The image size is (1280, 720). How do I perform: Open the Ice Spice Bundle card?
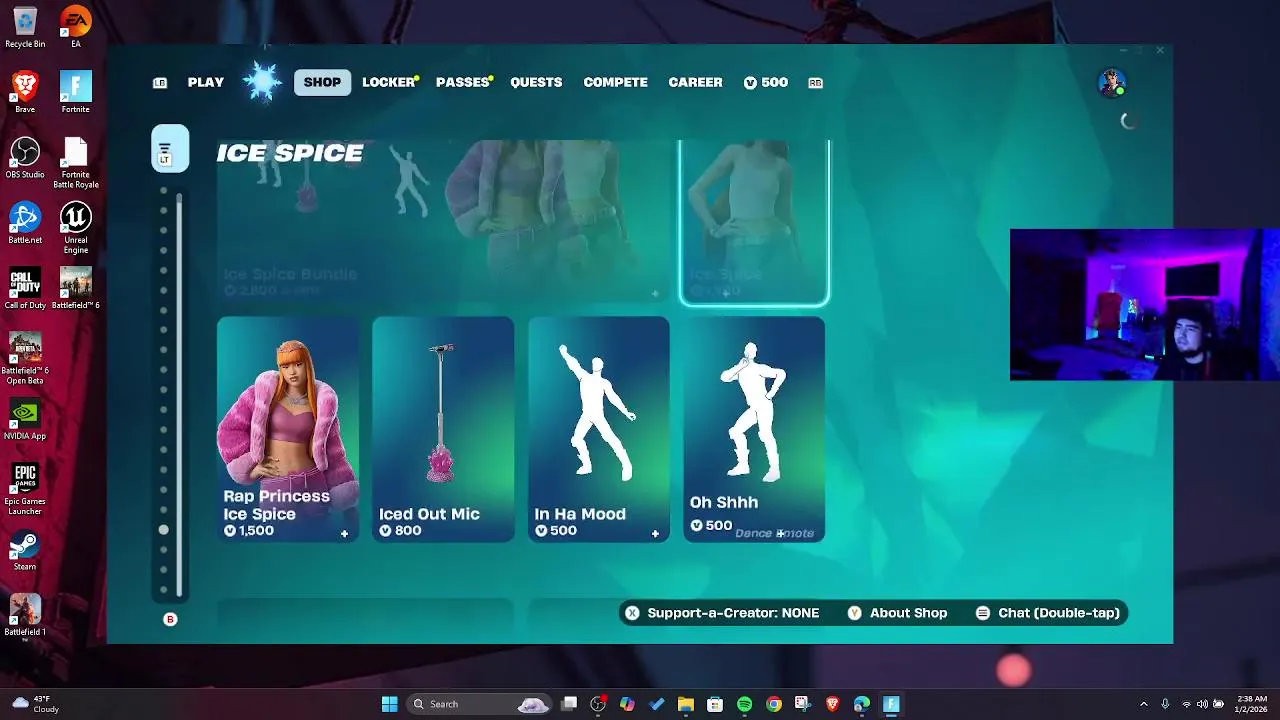coord(443,220)
